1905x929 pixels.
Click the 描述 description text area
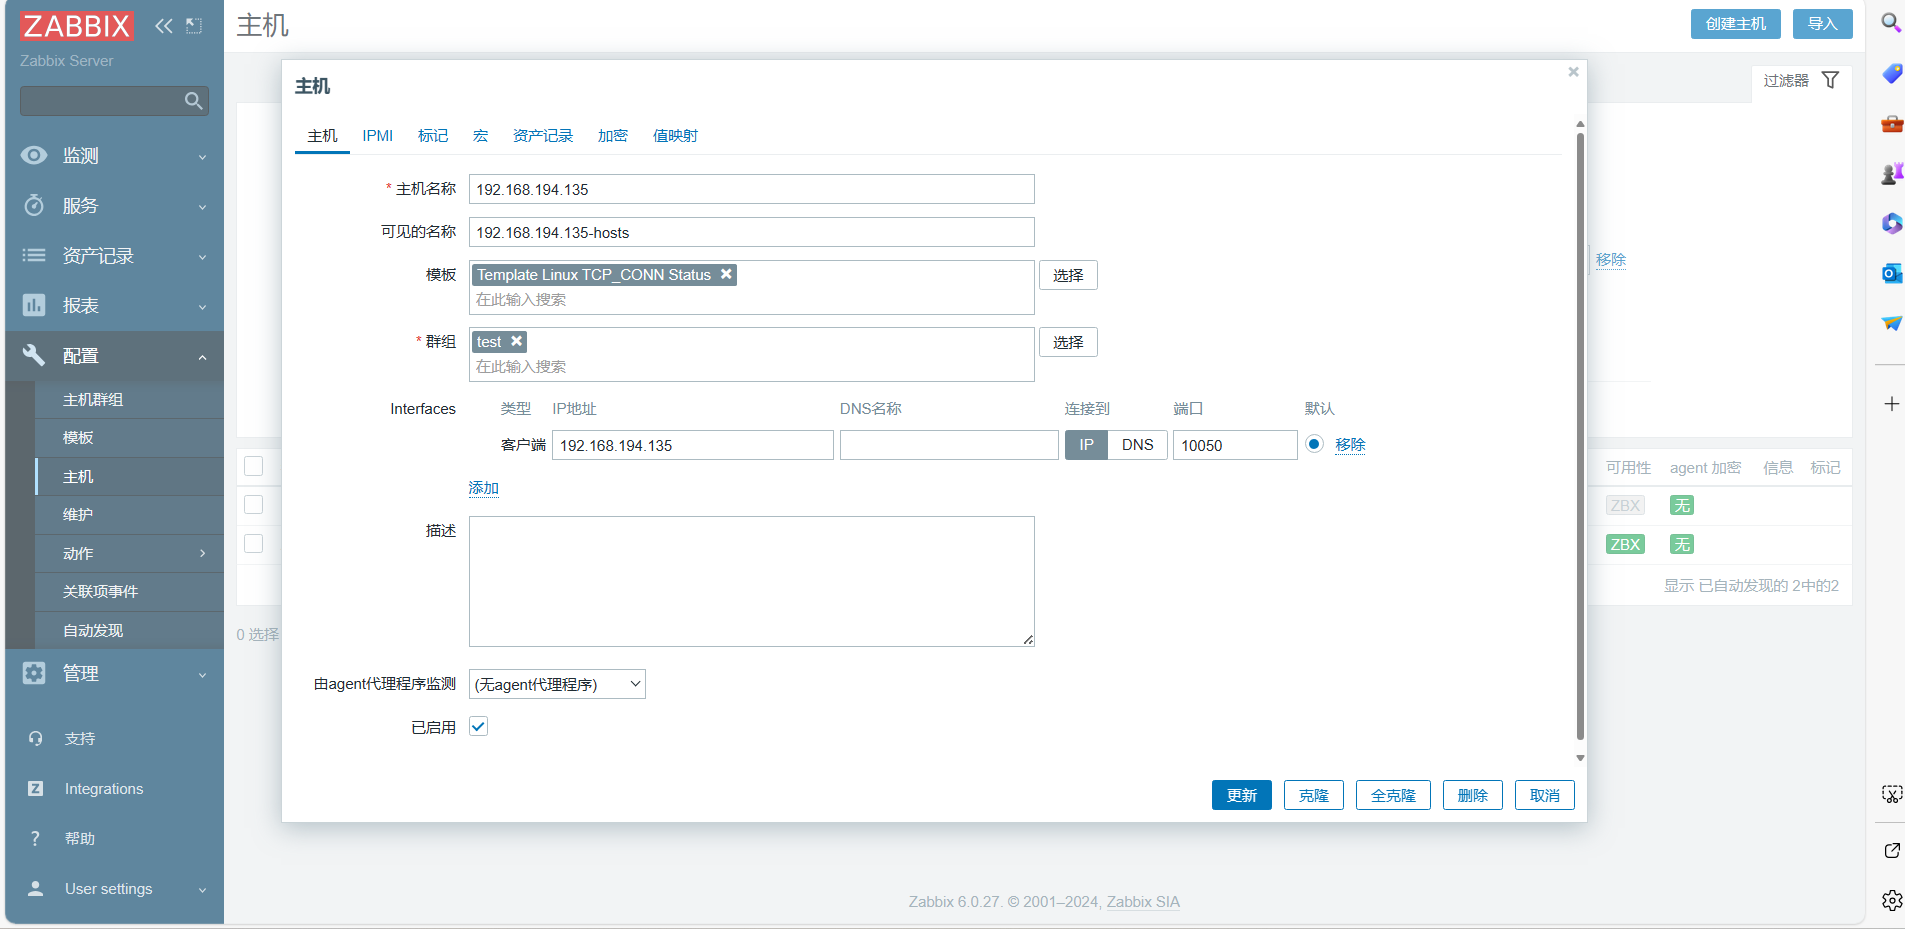pyautogui.click(x=751, y=581)
